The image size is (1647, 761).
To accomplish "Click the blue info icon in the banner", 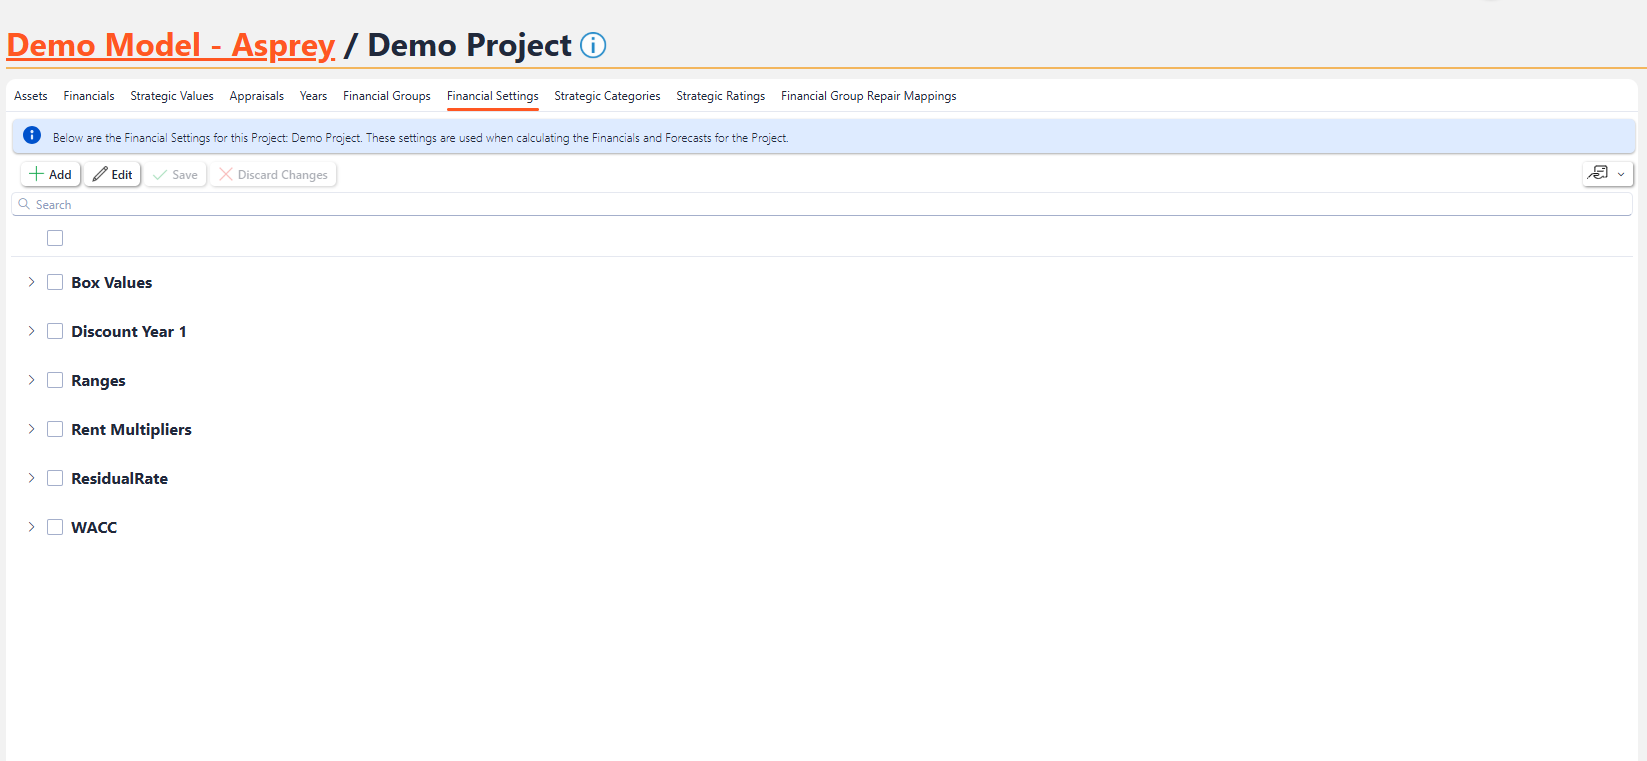I will [x=32, y=136].
